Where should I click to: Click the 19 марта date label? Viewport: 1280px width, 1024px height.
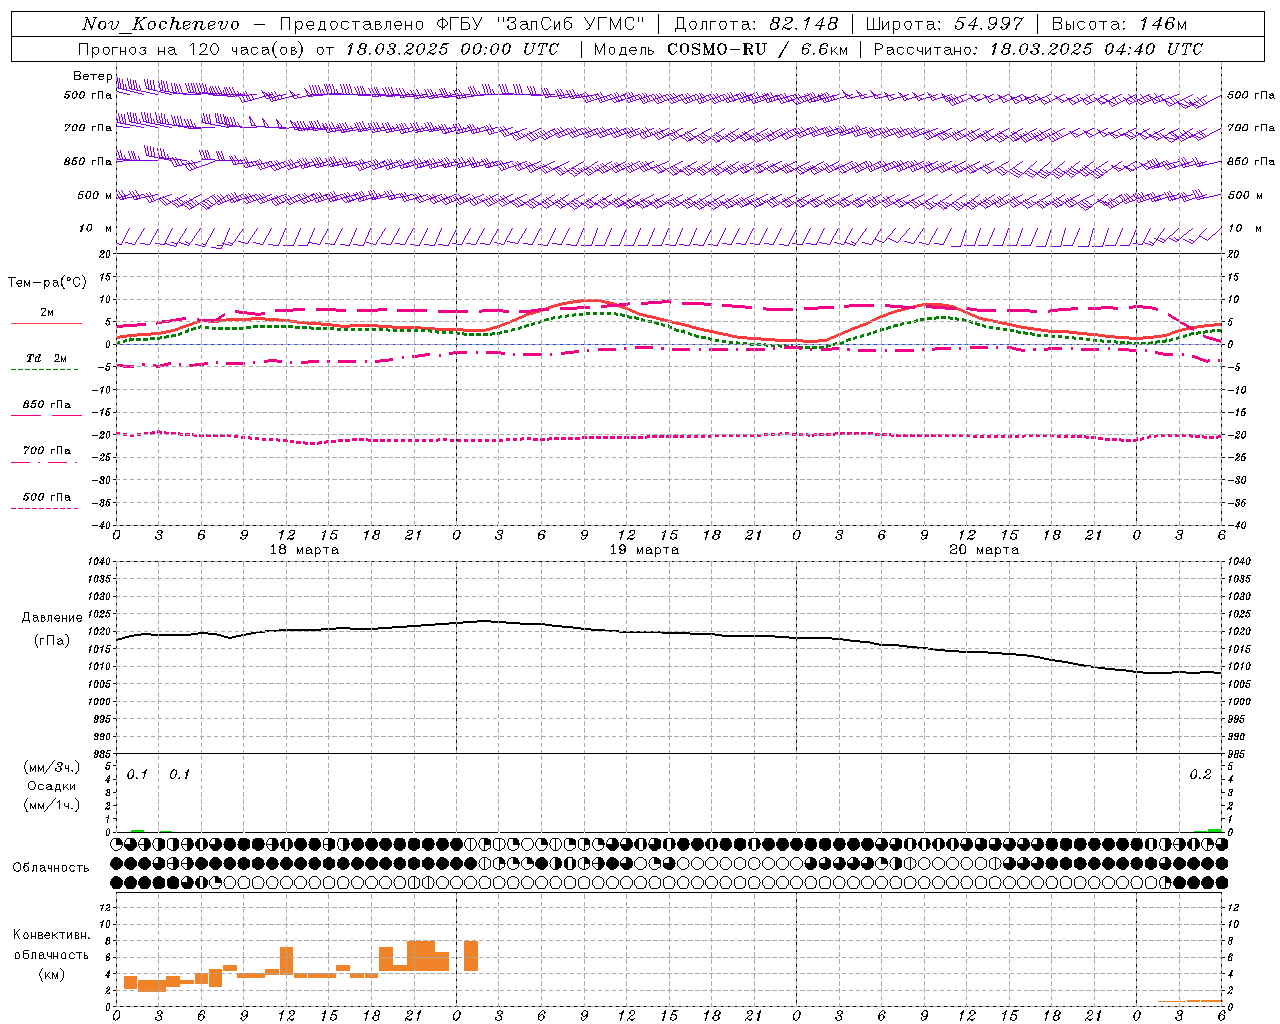tap(644, 550)
